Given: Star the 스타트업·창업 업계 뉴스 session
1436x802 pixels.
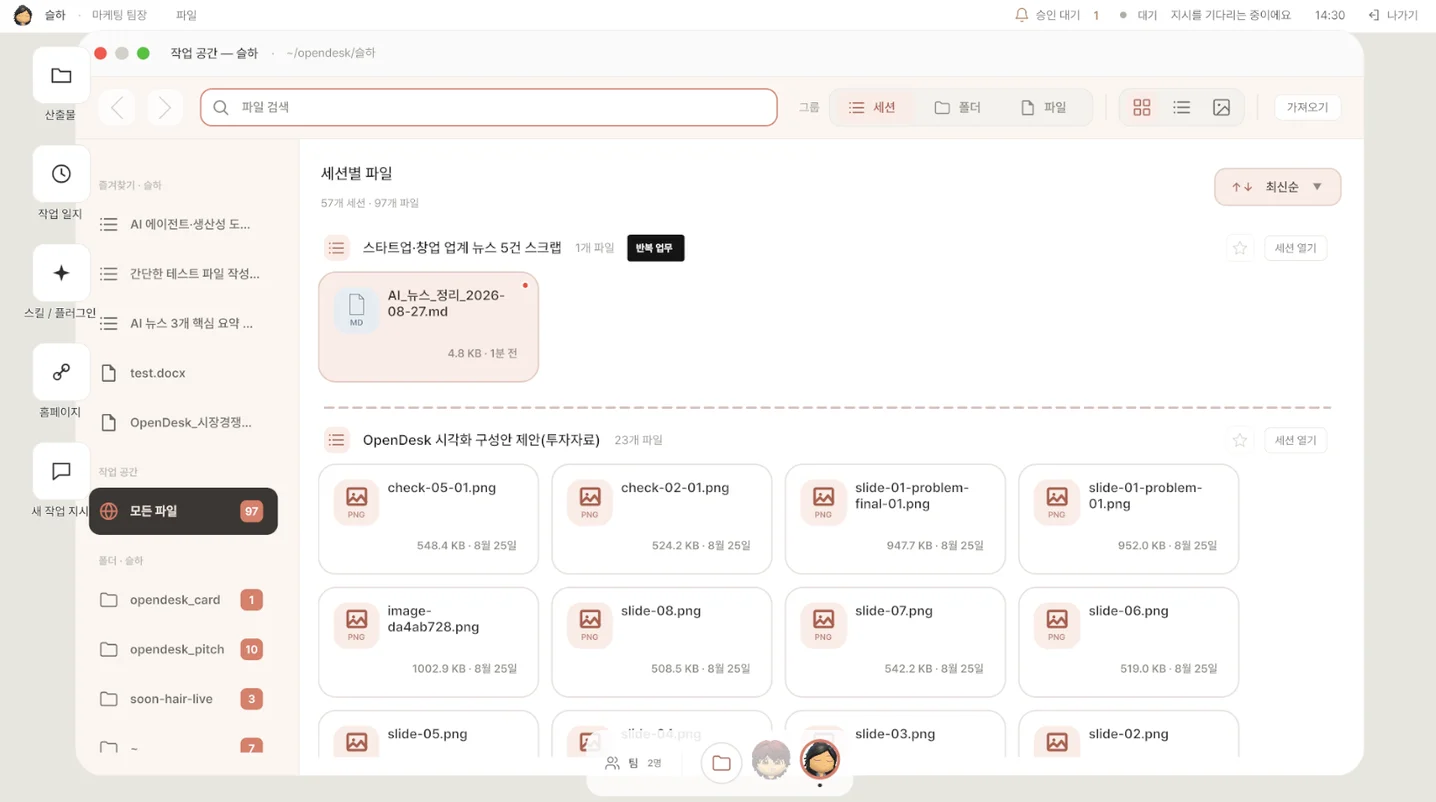Looking at the screenshot, I should click(x=1240, y=248).
